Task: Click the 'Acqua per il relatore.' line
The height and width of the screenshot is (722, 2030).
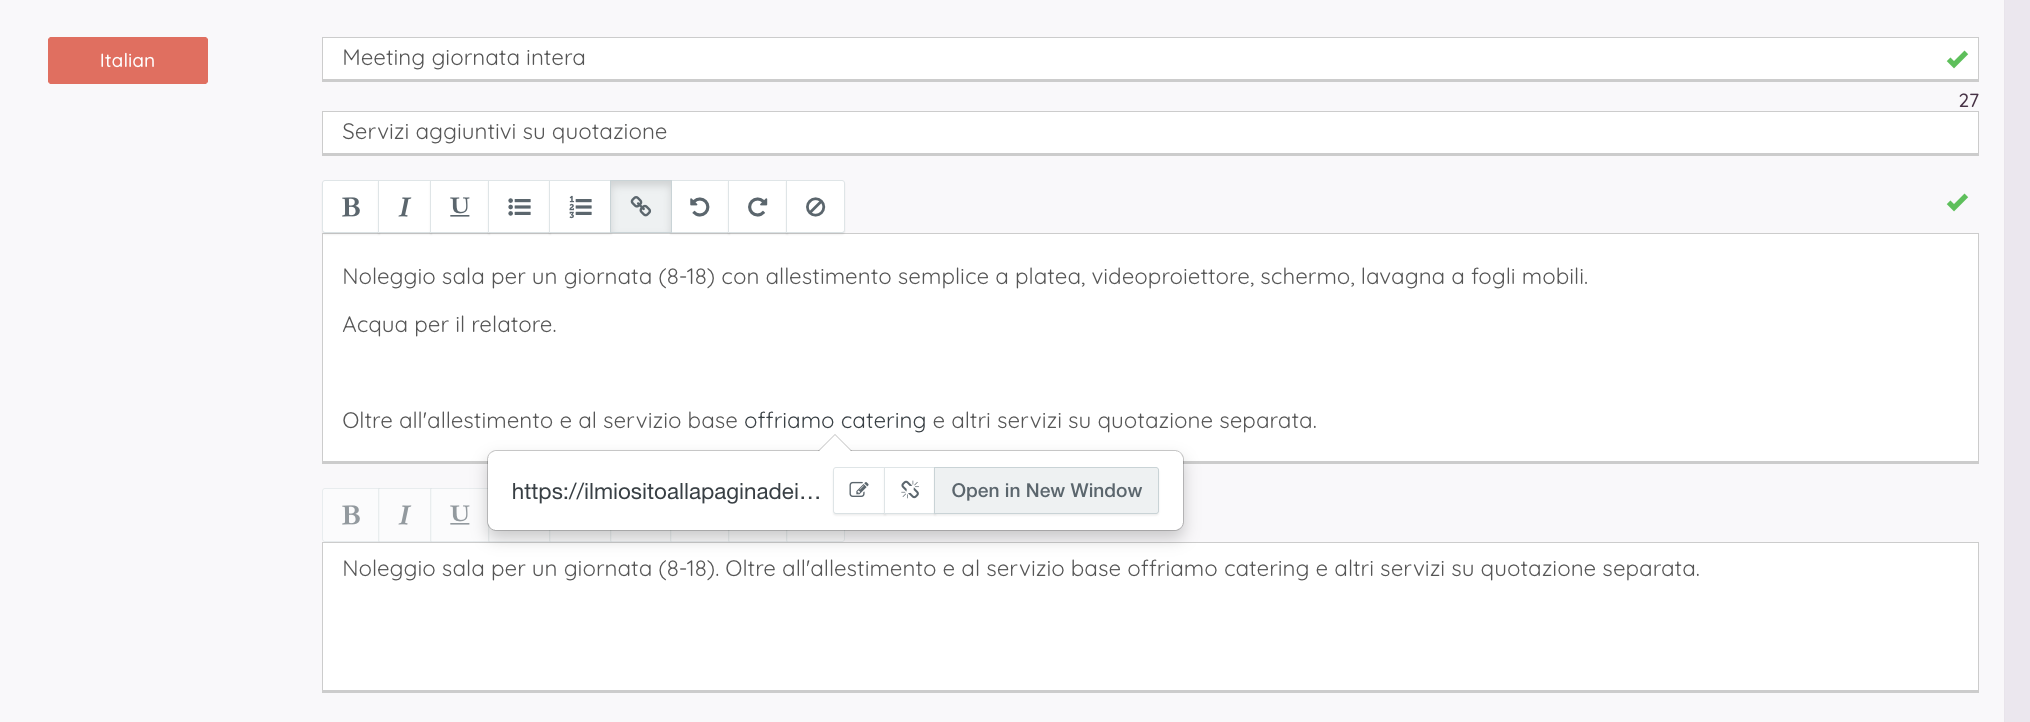Action: click(449, 324)
